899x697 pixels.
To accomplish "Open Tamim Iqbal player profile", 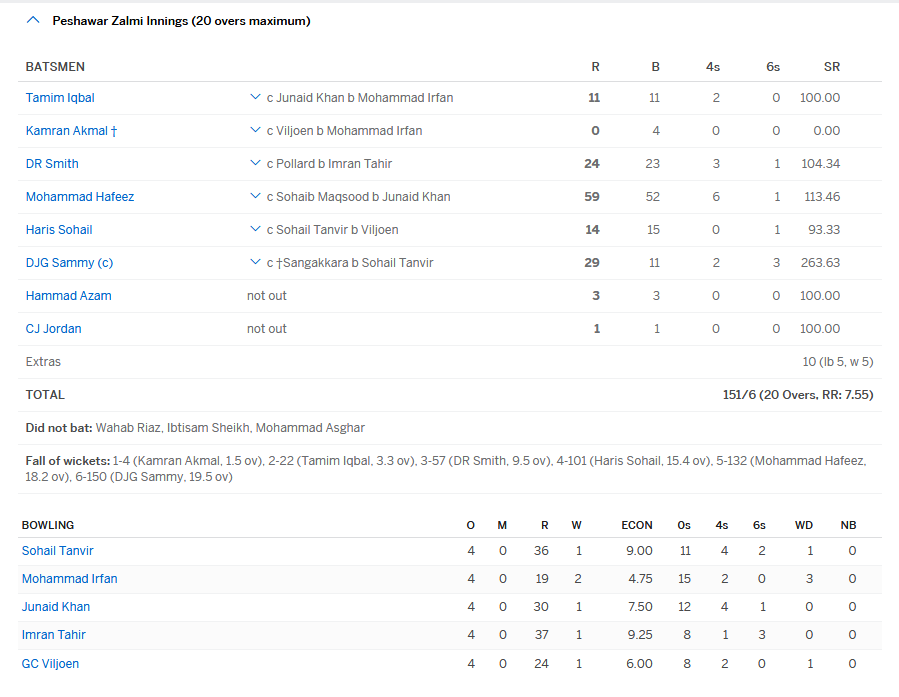I will click(x=60, y=98).
